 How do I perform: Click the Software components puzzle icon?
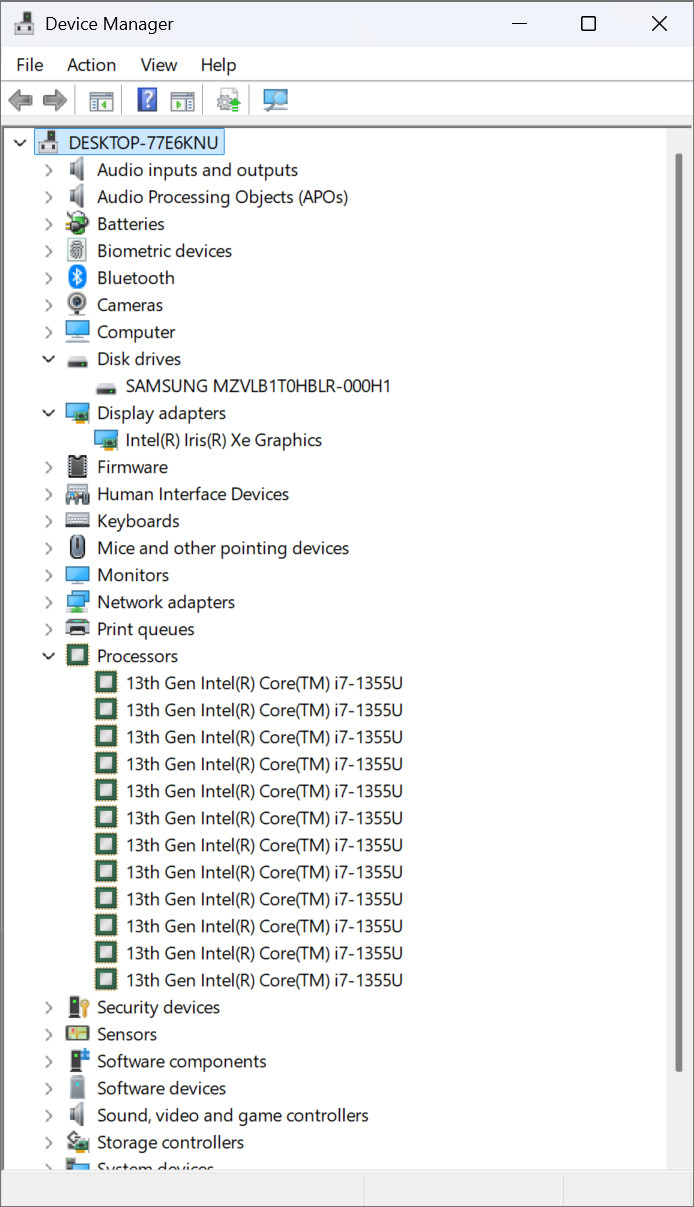pos(78,1061)
